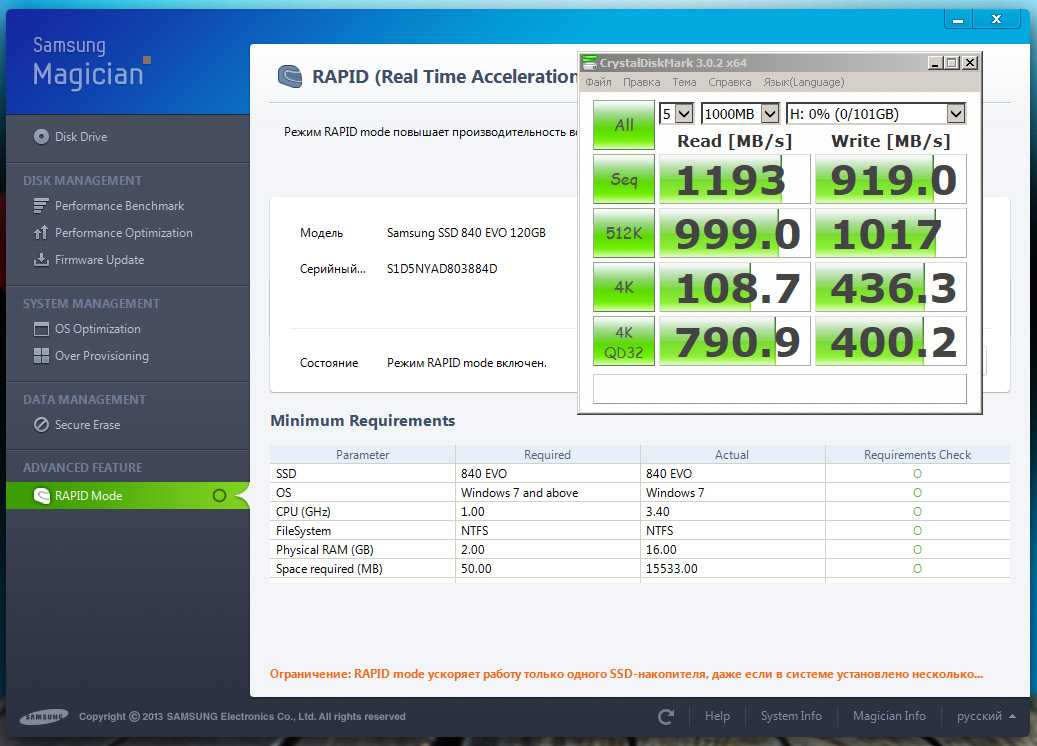Select OS Optimization
Image resolution: width=1037 pixels, height=746 pixels.
98,329
